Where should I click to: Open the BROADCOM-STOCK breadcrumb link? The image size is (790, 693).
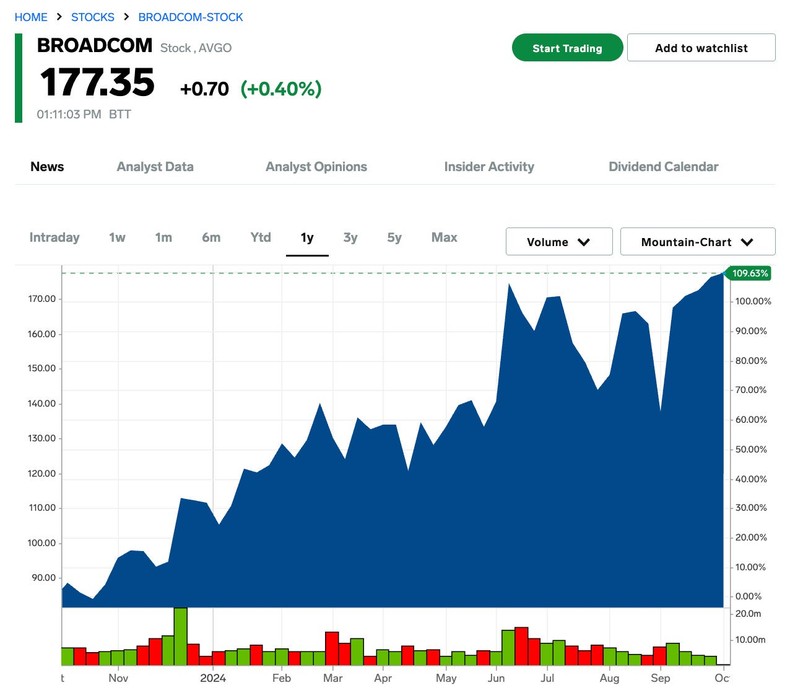[x=190, y=17]
